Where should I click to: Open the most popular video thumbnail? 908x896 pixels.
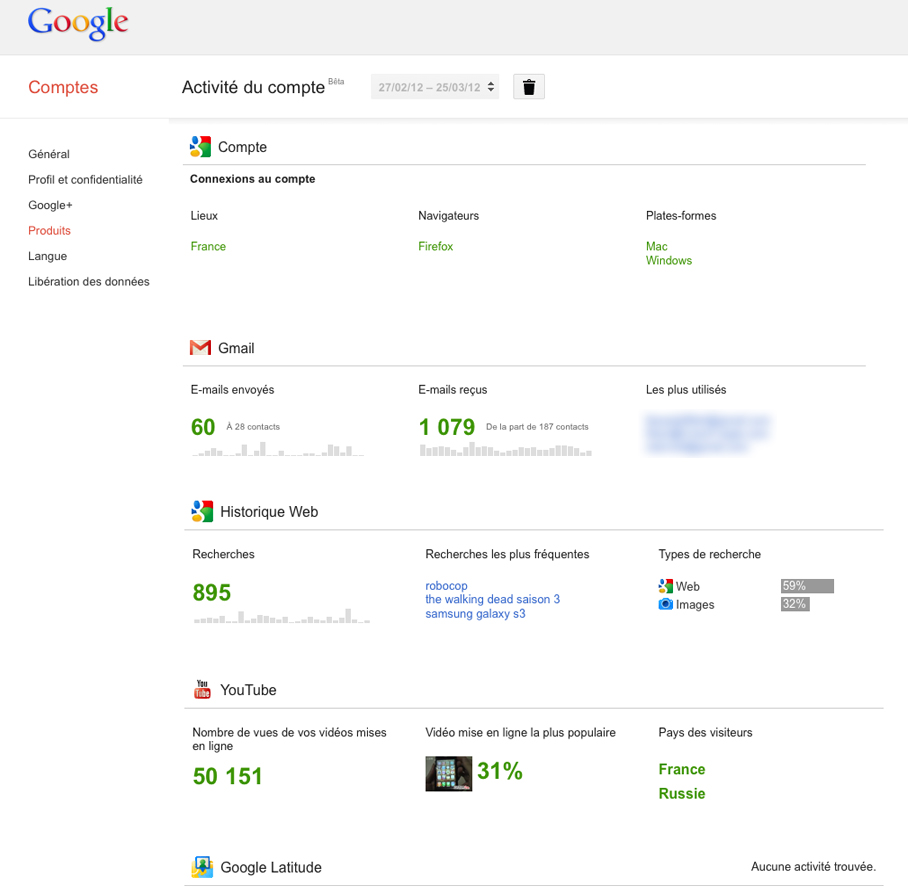(x=448, y=773)
